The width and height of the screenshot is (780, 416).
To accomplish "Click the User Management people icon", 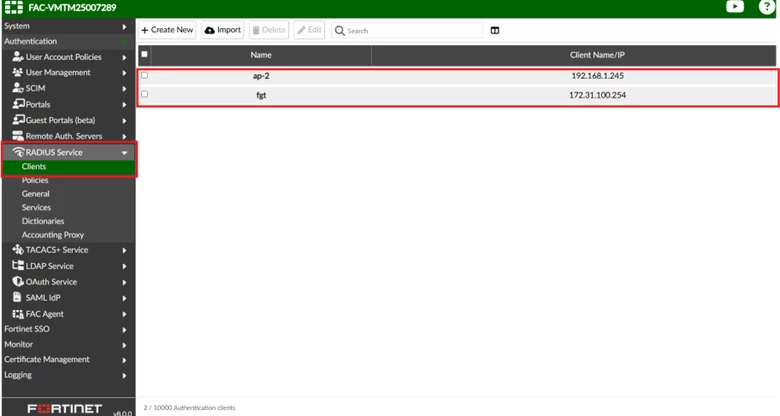I will point(18,72).
